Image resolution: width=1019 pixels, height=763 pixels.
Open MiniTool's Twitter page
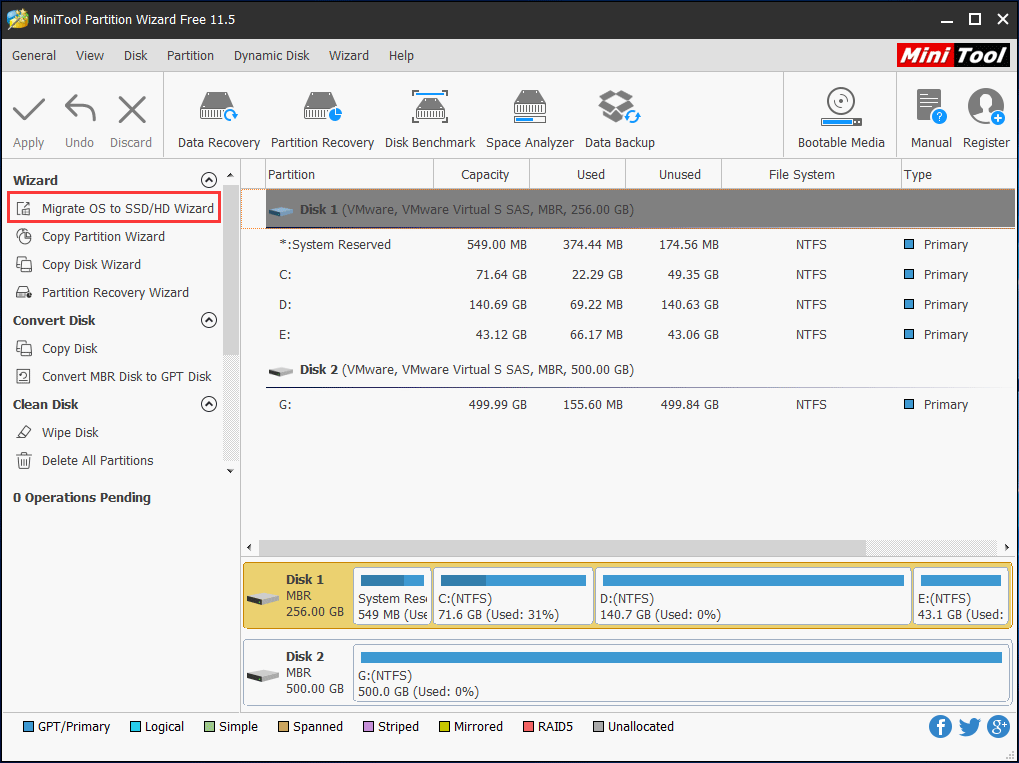tap(969, 727)
